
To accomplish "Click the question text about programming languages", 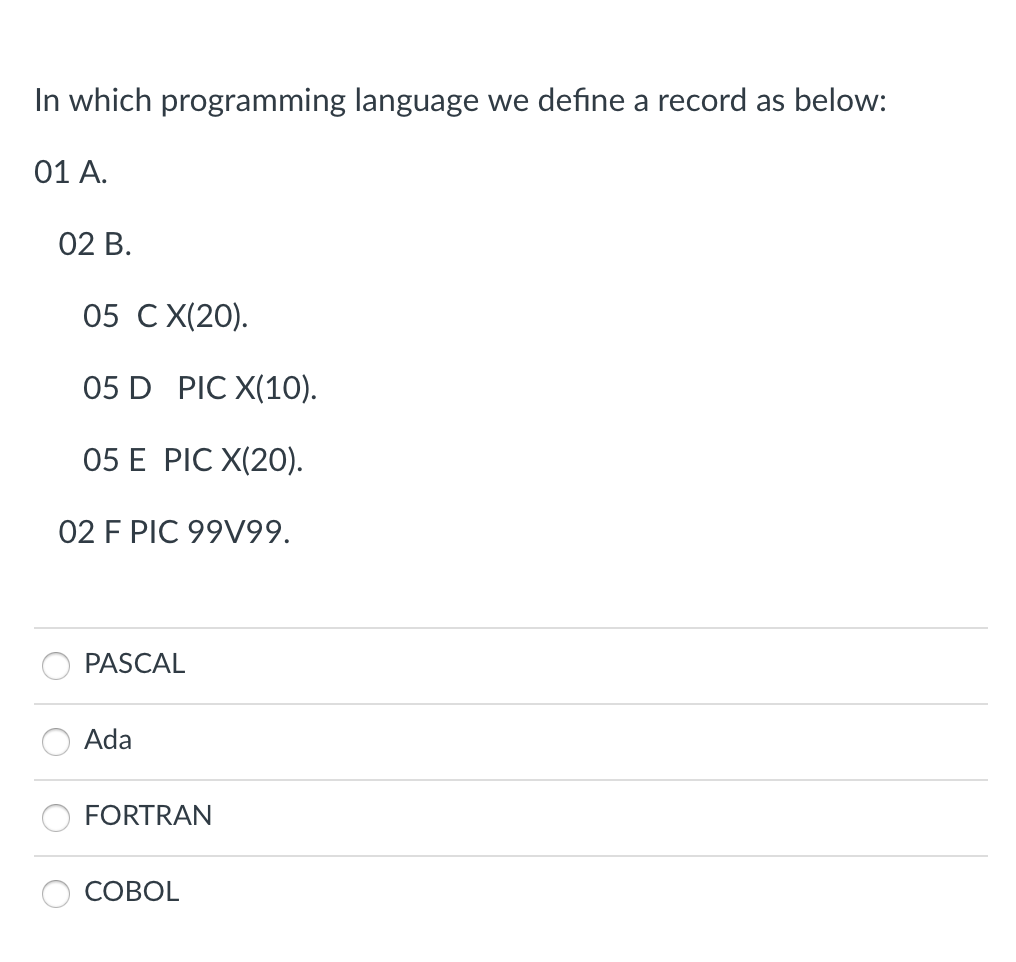I will point(459,101).
